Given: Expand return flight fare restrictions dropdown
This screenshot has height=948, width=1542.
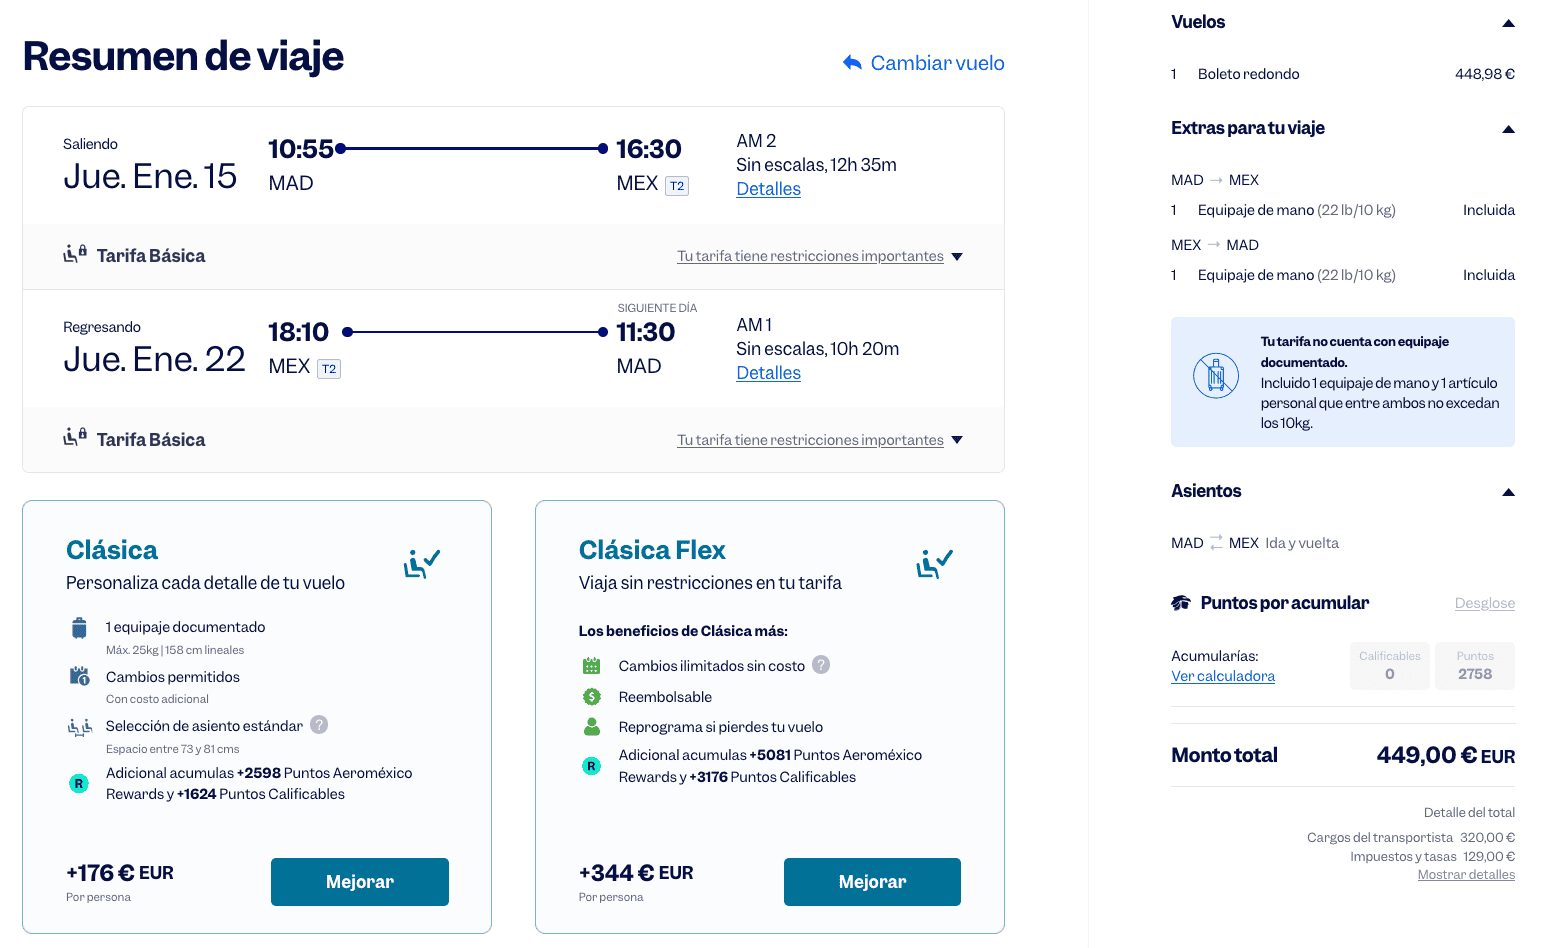Looking at the screenshot, I should (957, 440).
